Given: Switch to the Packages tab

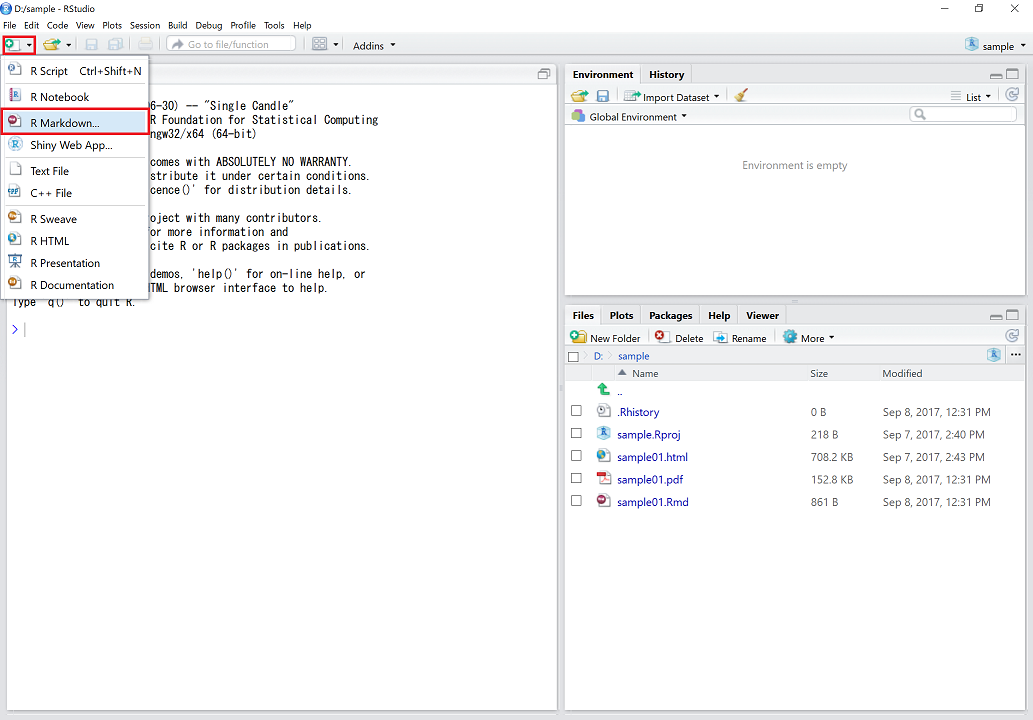Looking at the screenshot, I should coord(671,316).
